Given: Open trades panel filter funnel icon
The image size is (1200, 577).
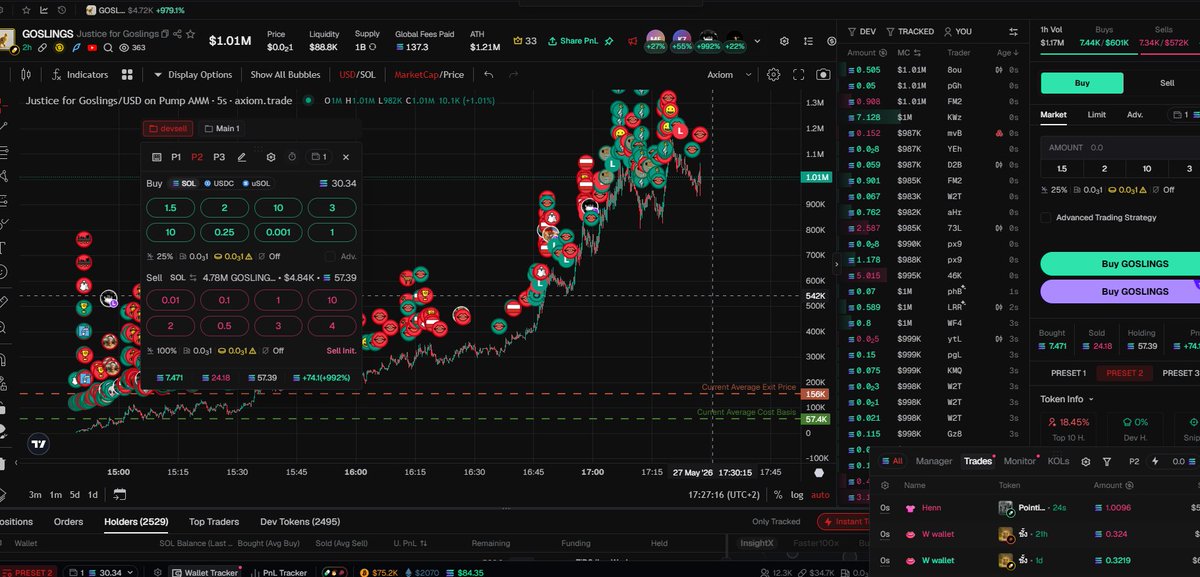Looking at the screenshot, I should coord(1107,461).
